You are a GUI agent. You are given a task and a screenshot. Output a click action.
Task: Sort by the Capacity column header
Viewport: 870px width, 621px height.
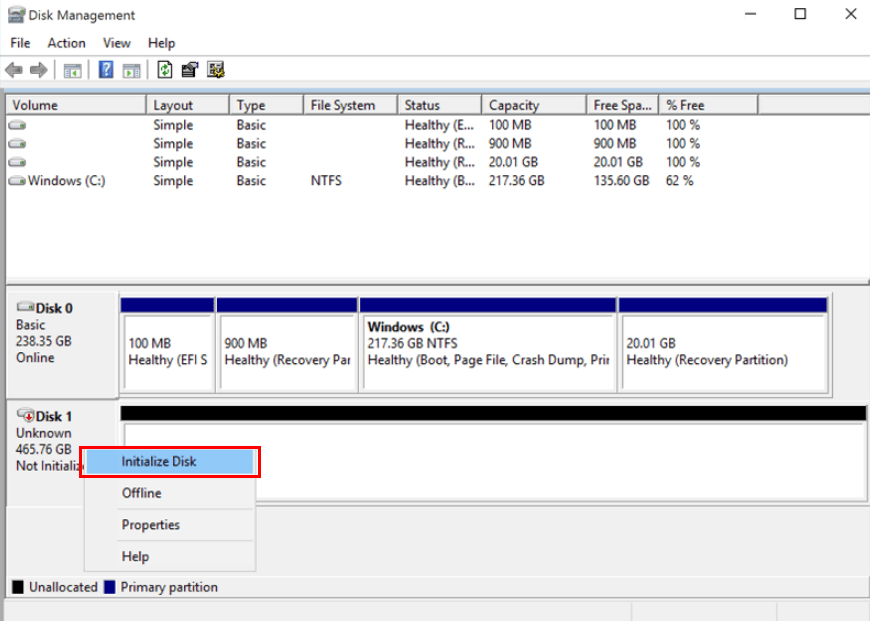point(534,105)
